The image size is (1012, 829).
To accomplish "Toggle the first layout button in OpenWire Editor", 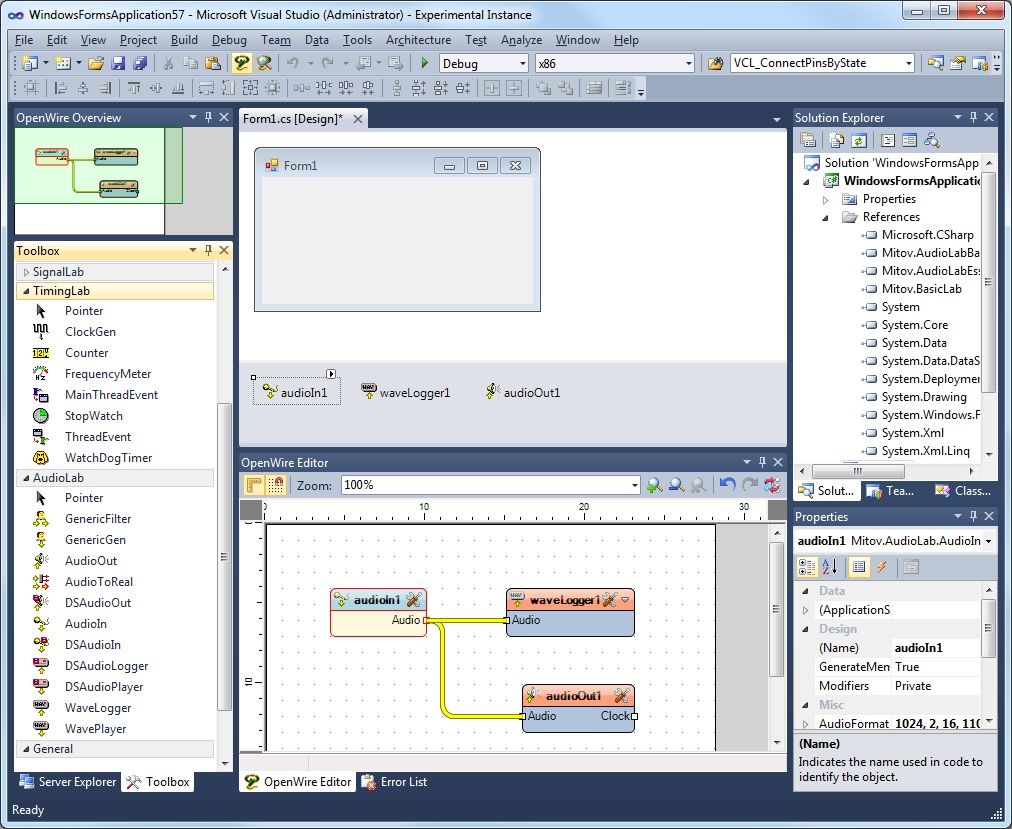I will [x=255, y=485].
